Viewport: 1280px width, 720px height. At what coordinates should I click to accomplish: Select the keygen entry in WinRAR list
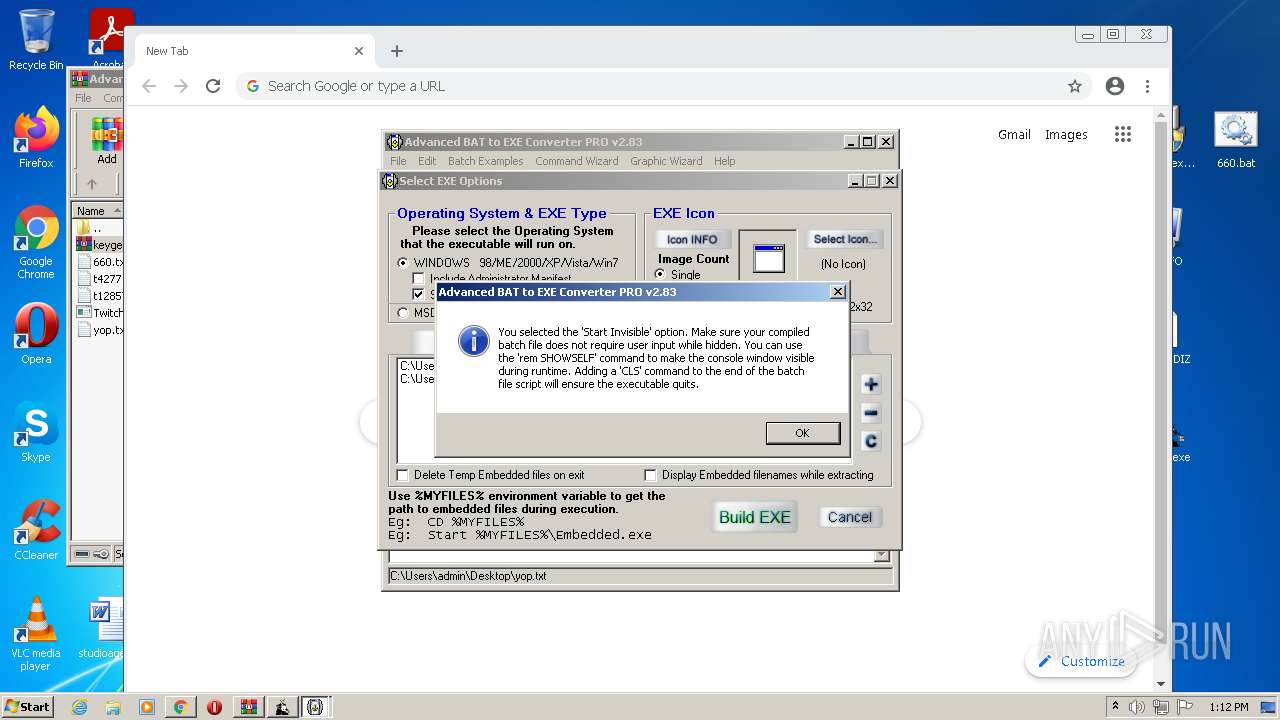[x=99, y=245]
